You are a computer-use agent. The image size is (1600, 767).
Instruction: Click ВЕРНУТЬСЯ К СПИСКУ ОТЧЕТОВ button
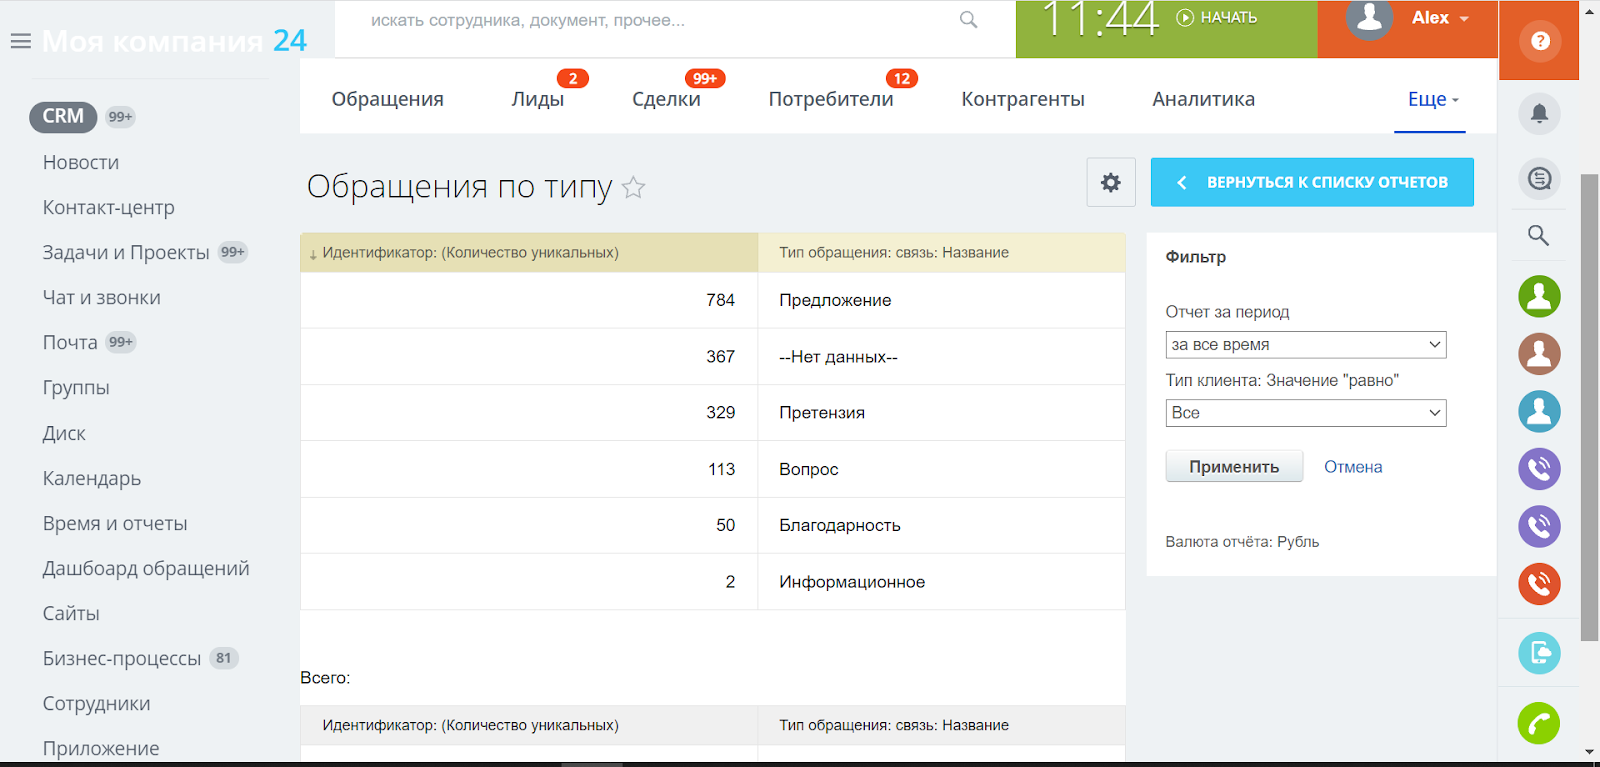coord(1312,182)
